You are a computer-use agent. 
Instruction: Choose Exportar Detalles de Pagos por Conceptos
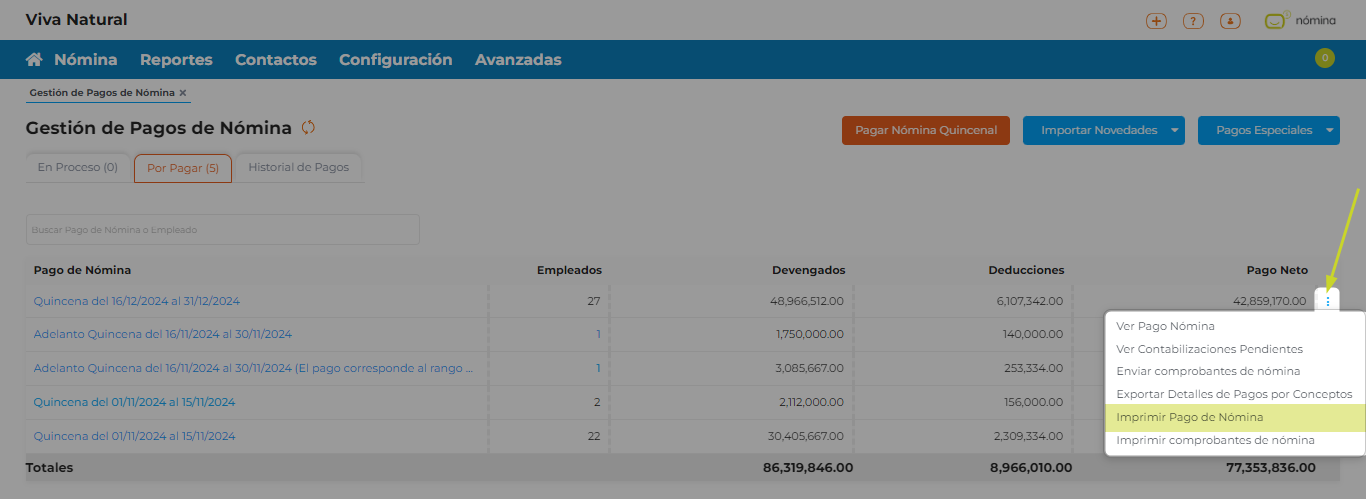[1235, 394]
